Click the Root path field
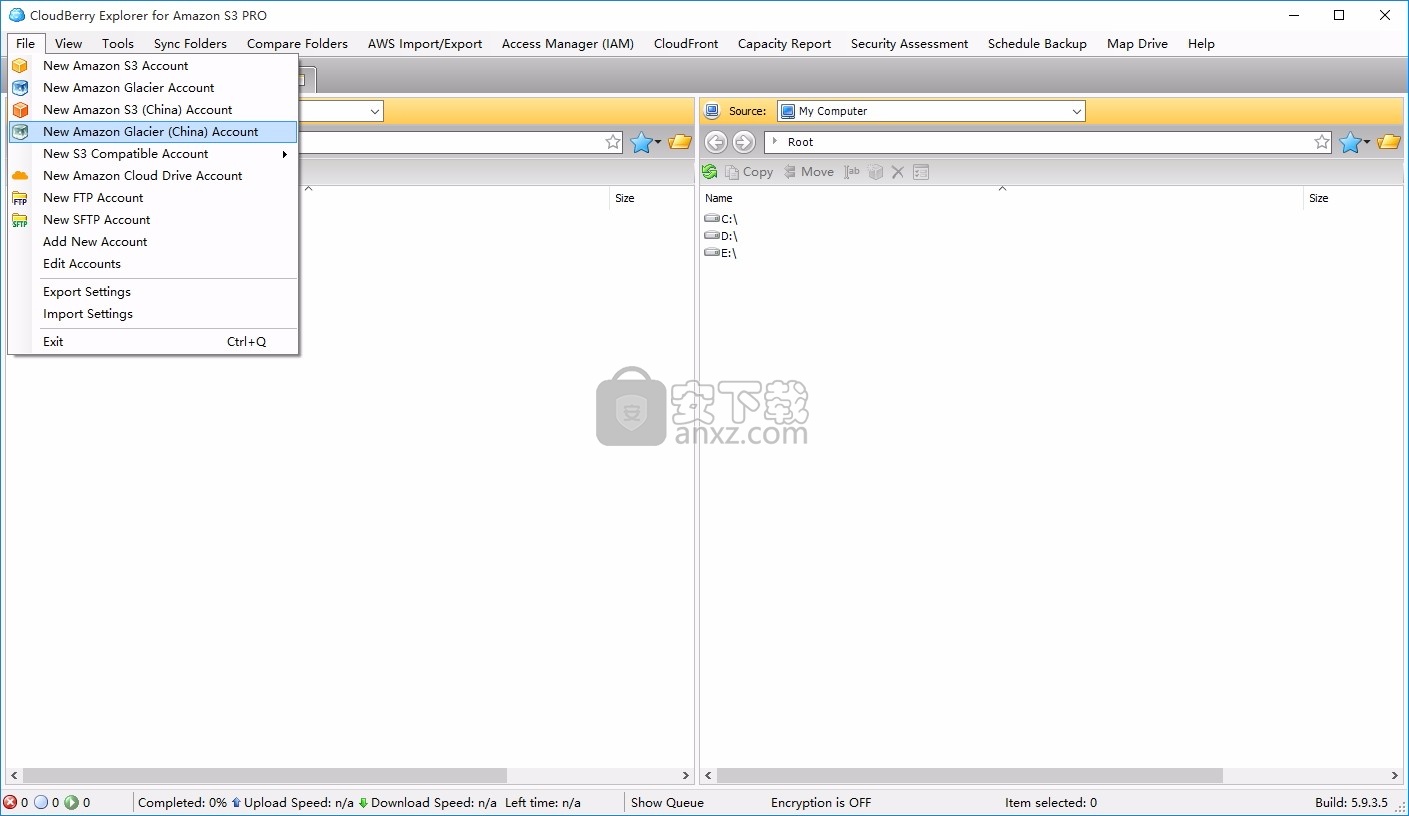 tap(1050, 142)
